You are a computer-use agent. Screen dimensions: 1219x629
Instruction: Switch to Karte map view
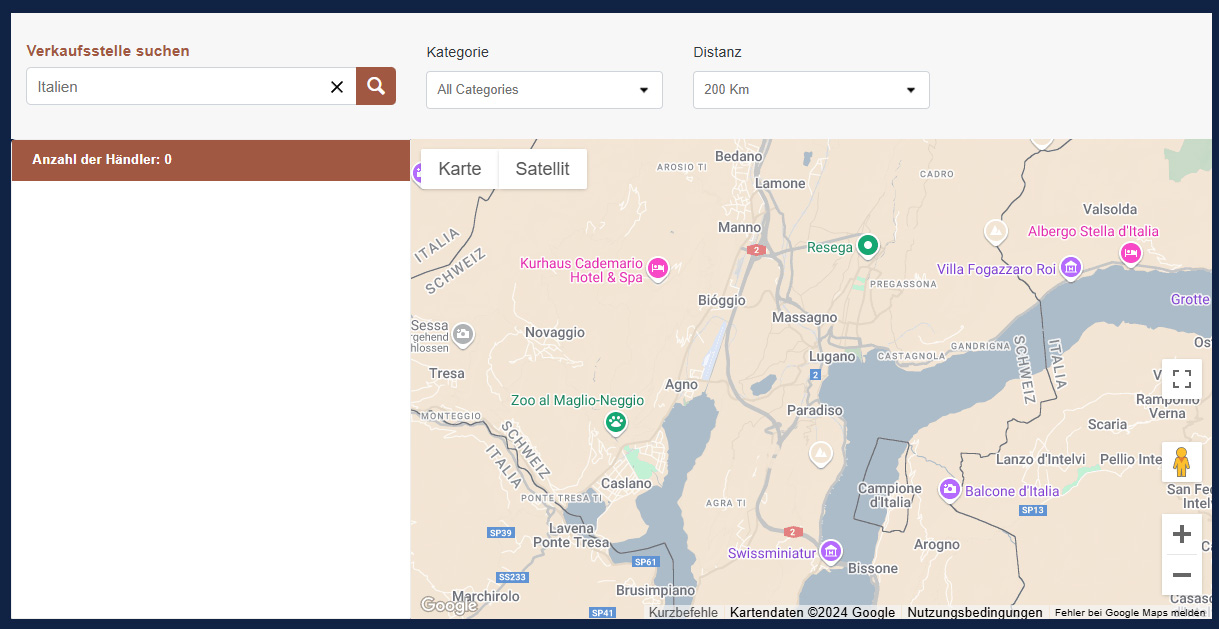[x=460, y=169]
